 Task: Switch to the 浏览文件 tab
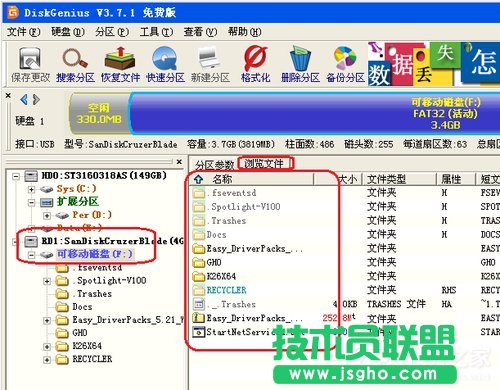(264, 163)
